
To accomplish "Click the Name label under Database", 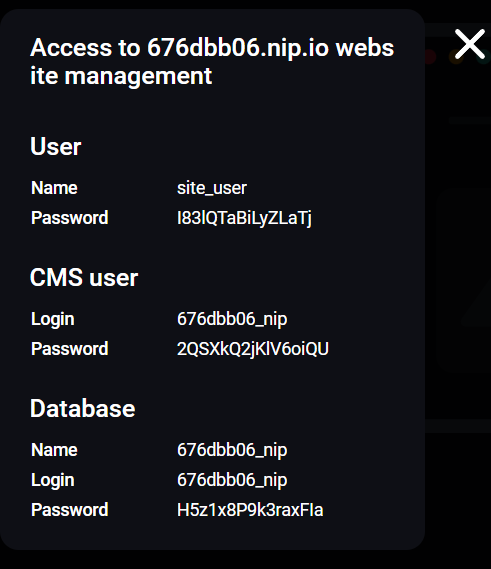I will (54, 450).
